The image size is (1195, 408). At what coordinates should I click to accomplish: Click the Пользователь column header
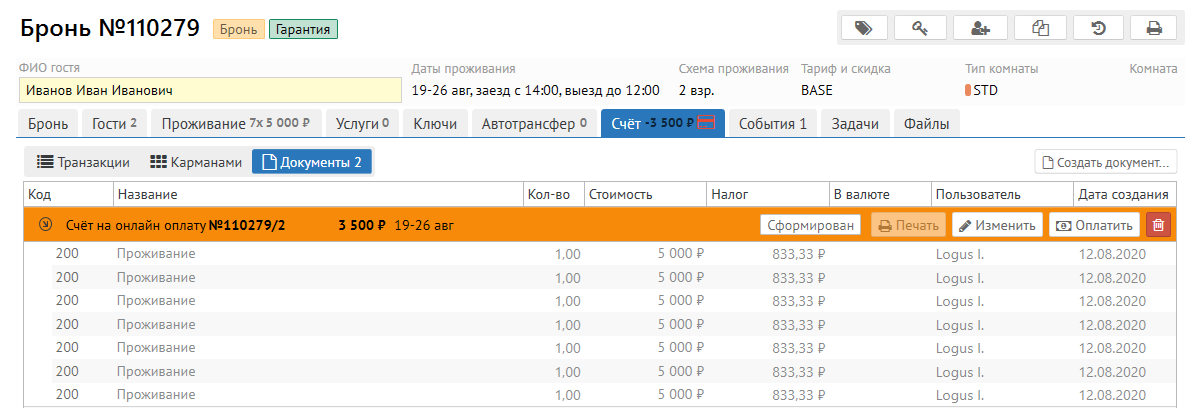tap(1001, 194)
